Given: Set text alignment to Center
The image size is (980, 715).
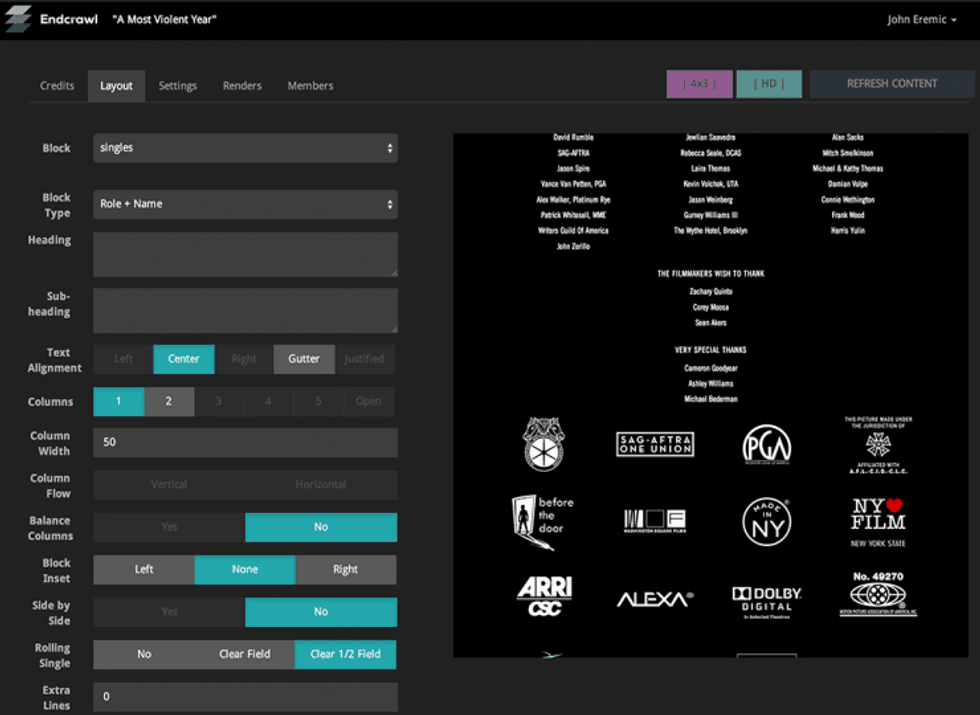Looking at the screenshot, I should [184, 359].
